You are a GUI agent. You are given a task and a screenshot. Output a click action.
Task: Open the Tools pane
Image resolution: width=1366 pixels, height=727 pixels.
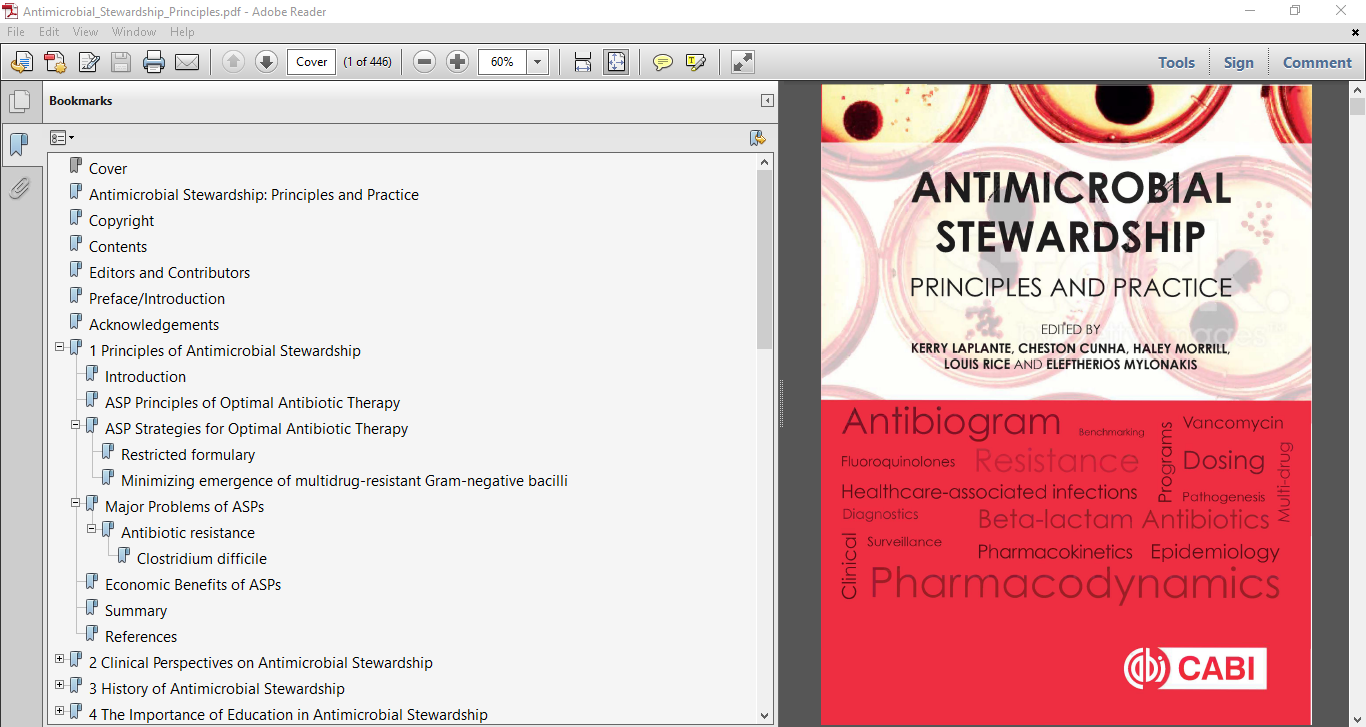pos(1176,61)
